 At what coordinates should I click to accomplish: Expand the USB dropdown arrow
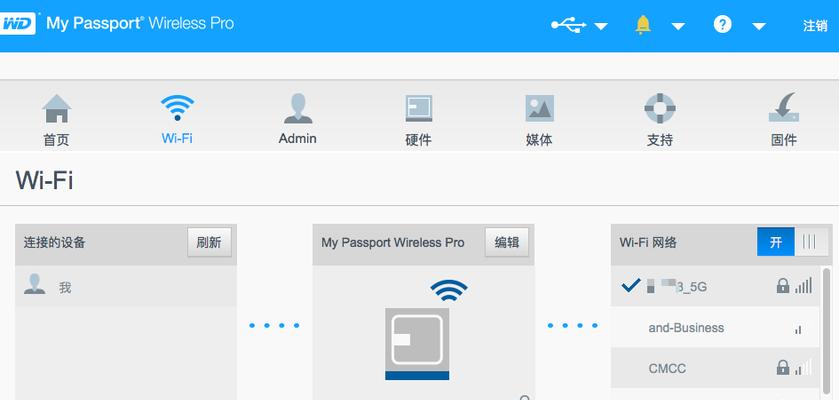coord(601,26)
